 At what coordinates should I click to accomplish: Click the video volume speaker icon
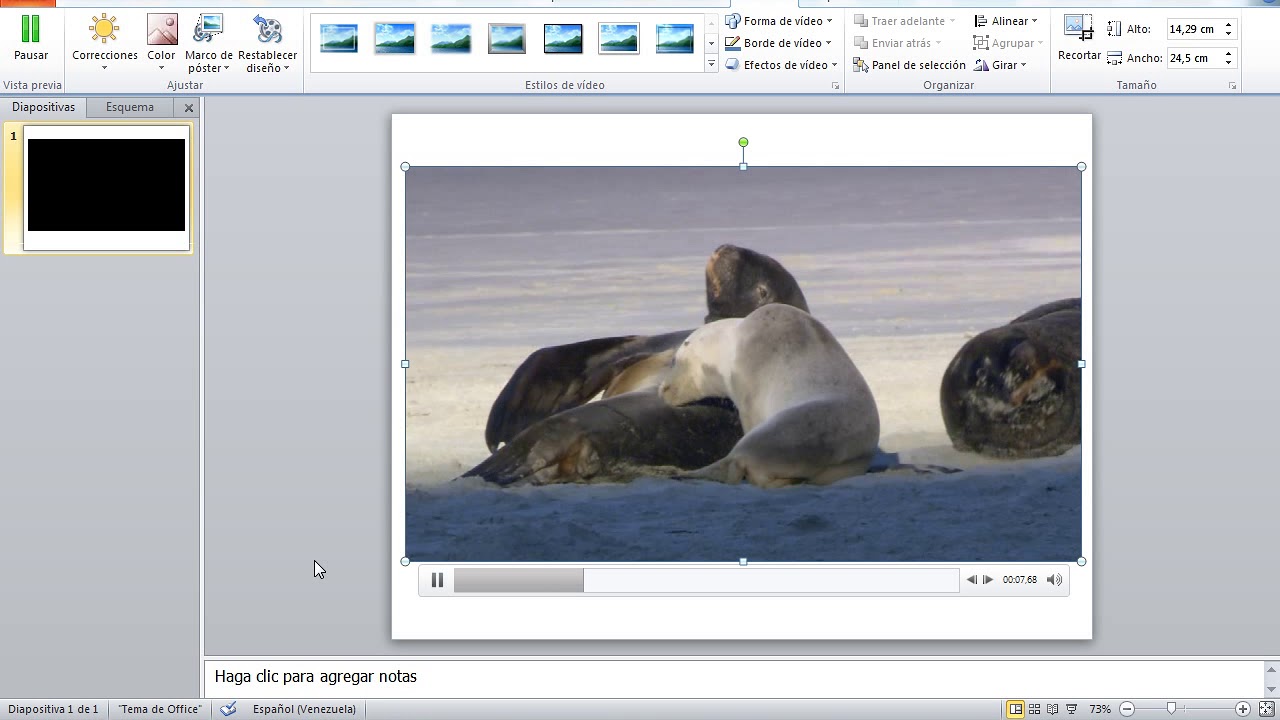click(x=1054, y=580)
